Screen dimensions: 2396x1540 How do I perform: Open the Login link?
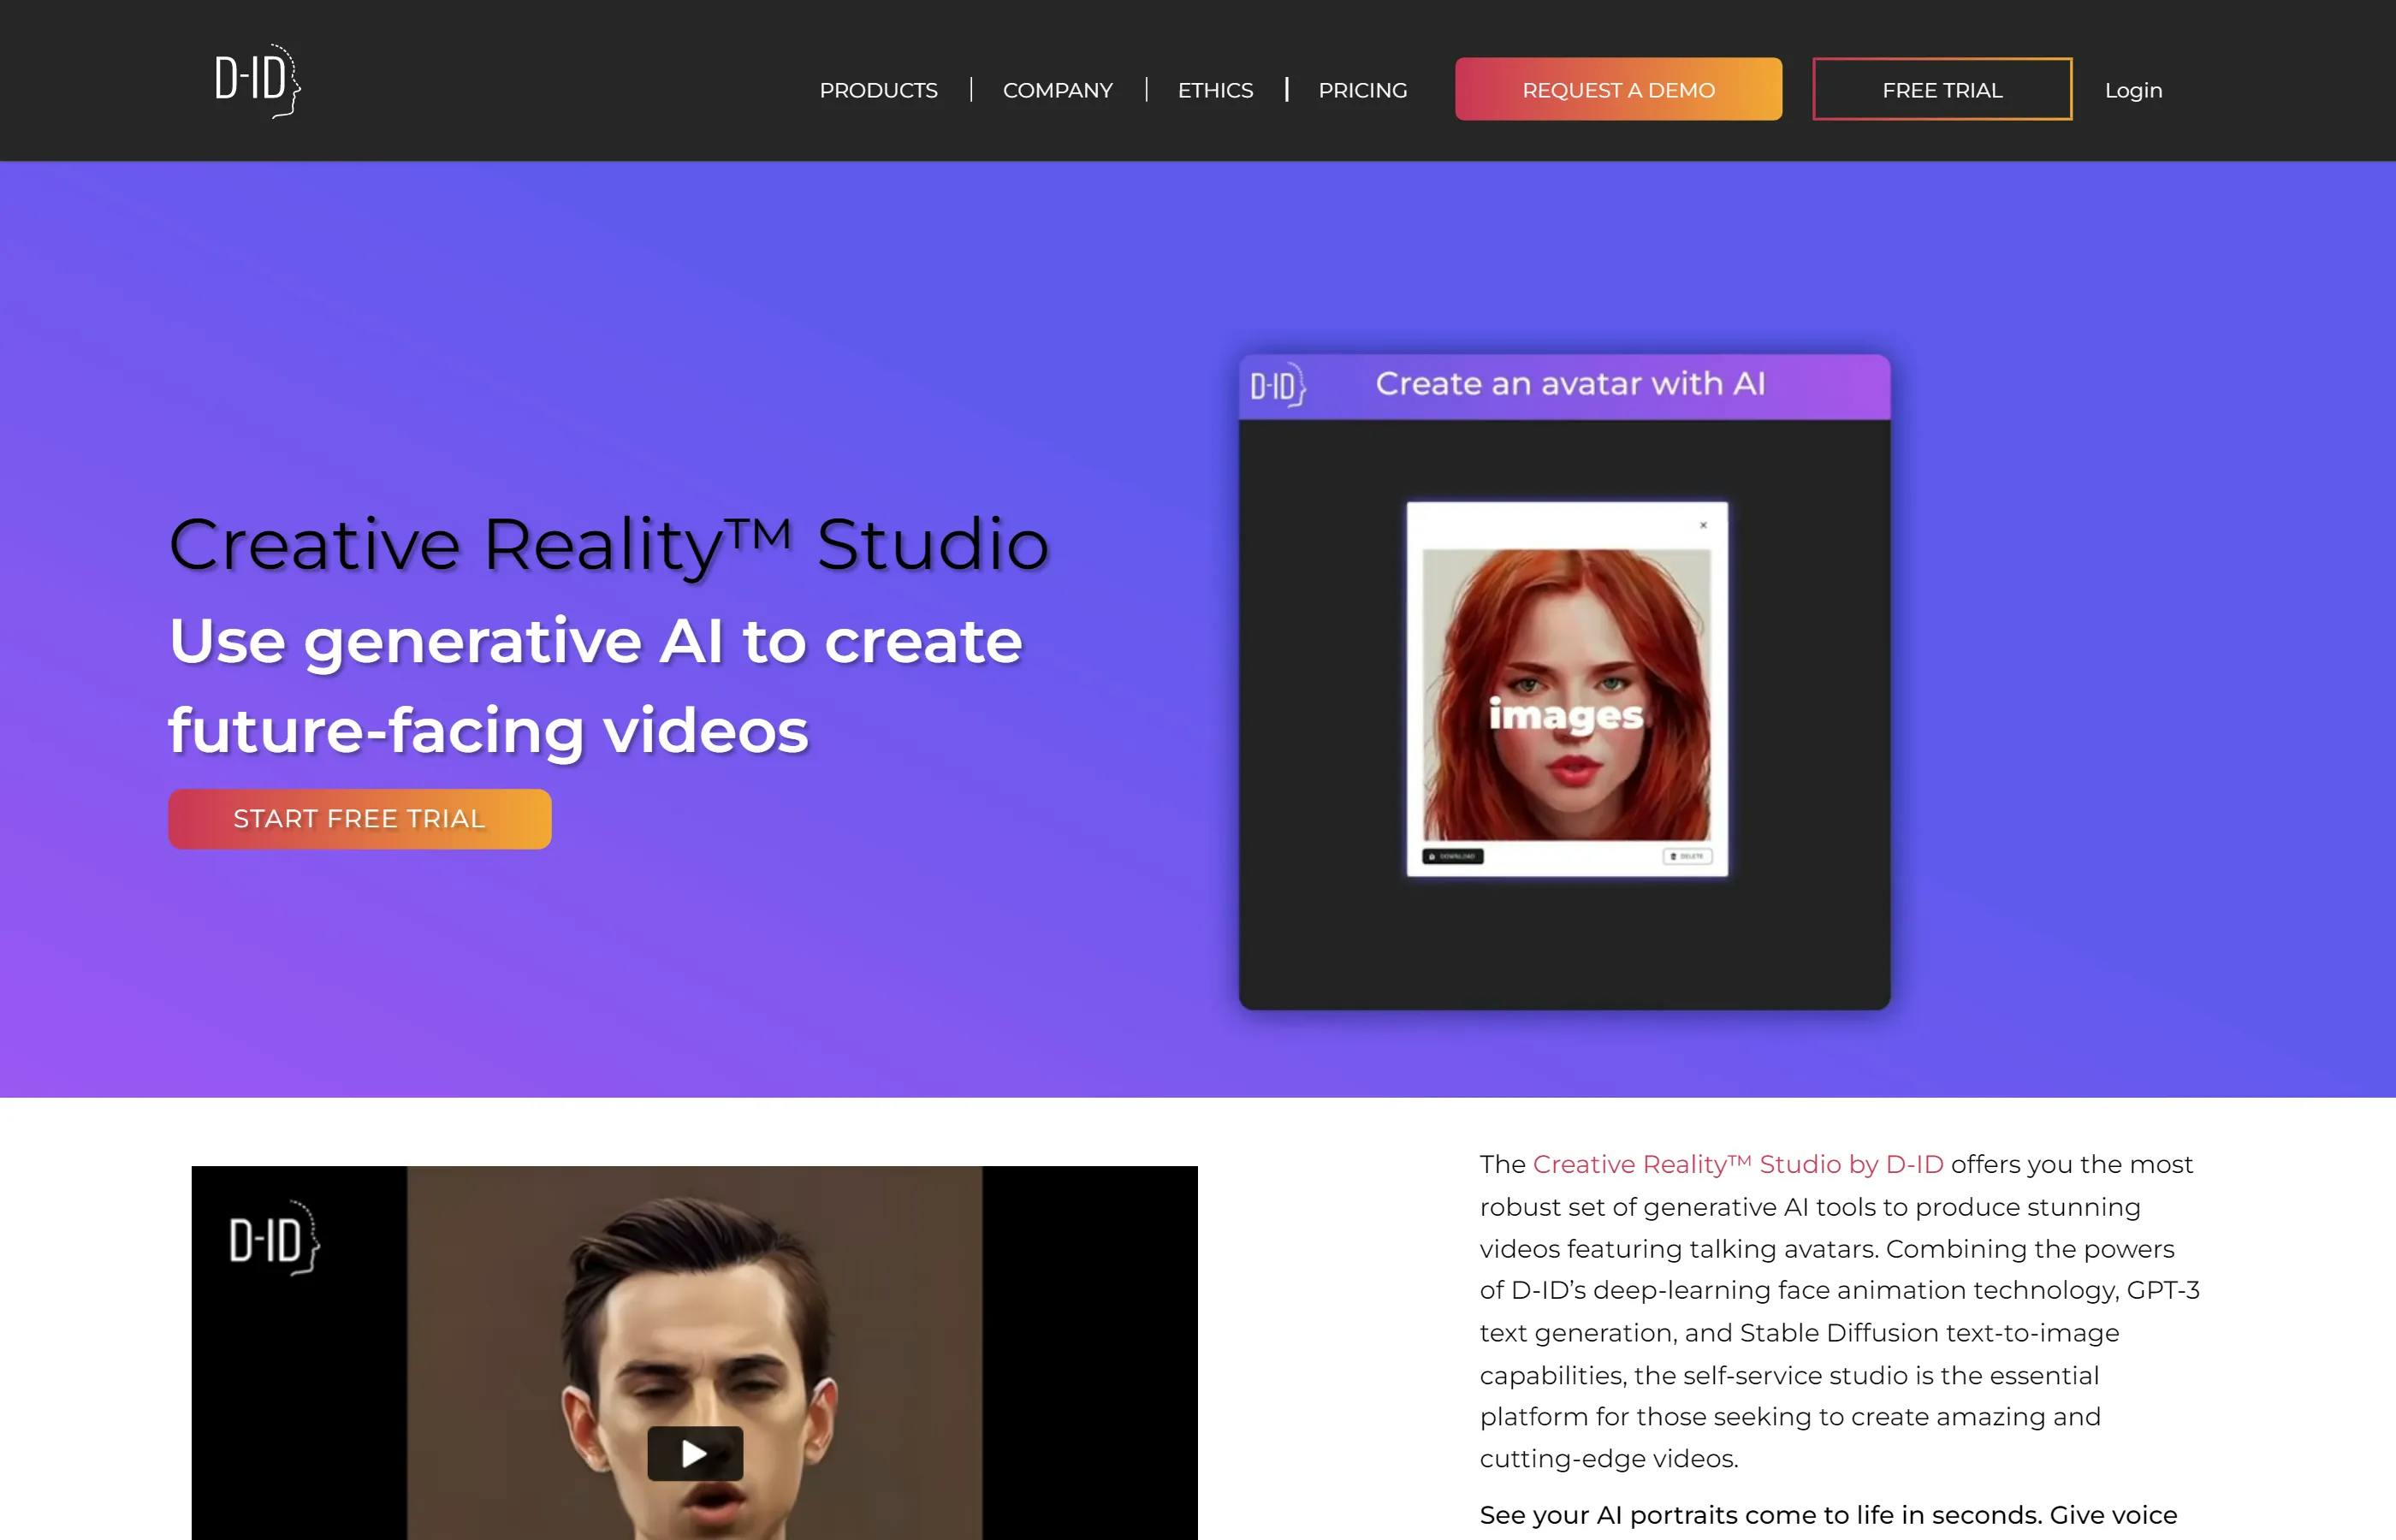pyautogui.click(x=2133, y=90)
